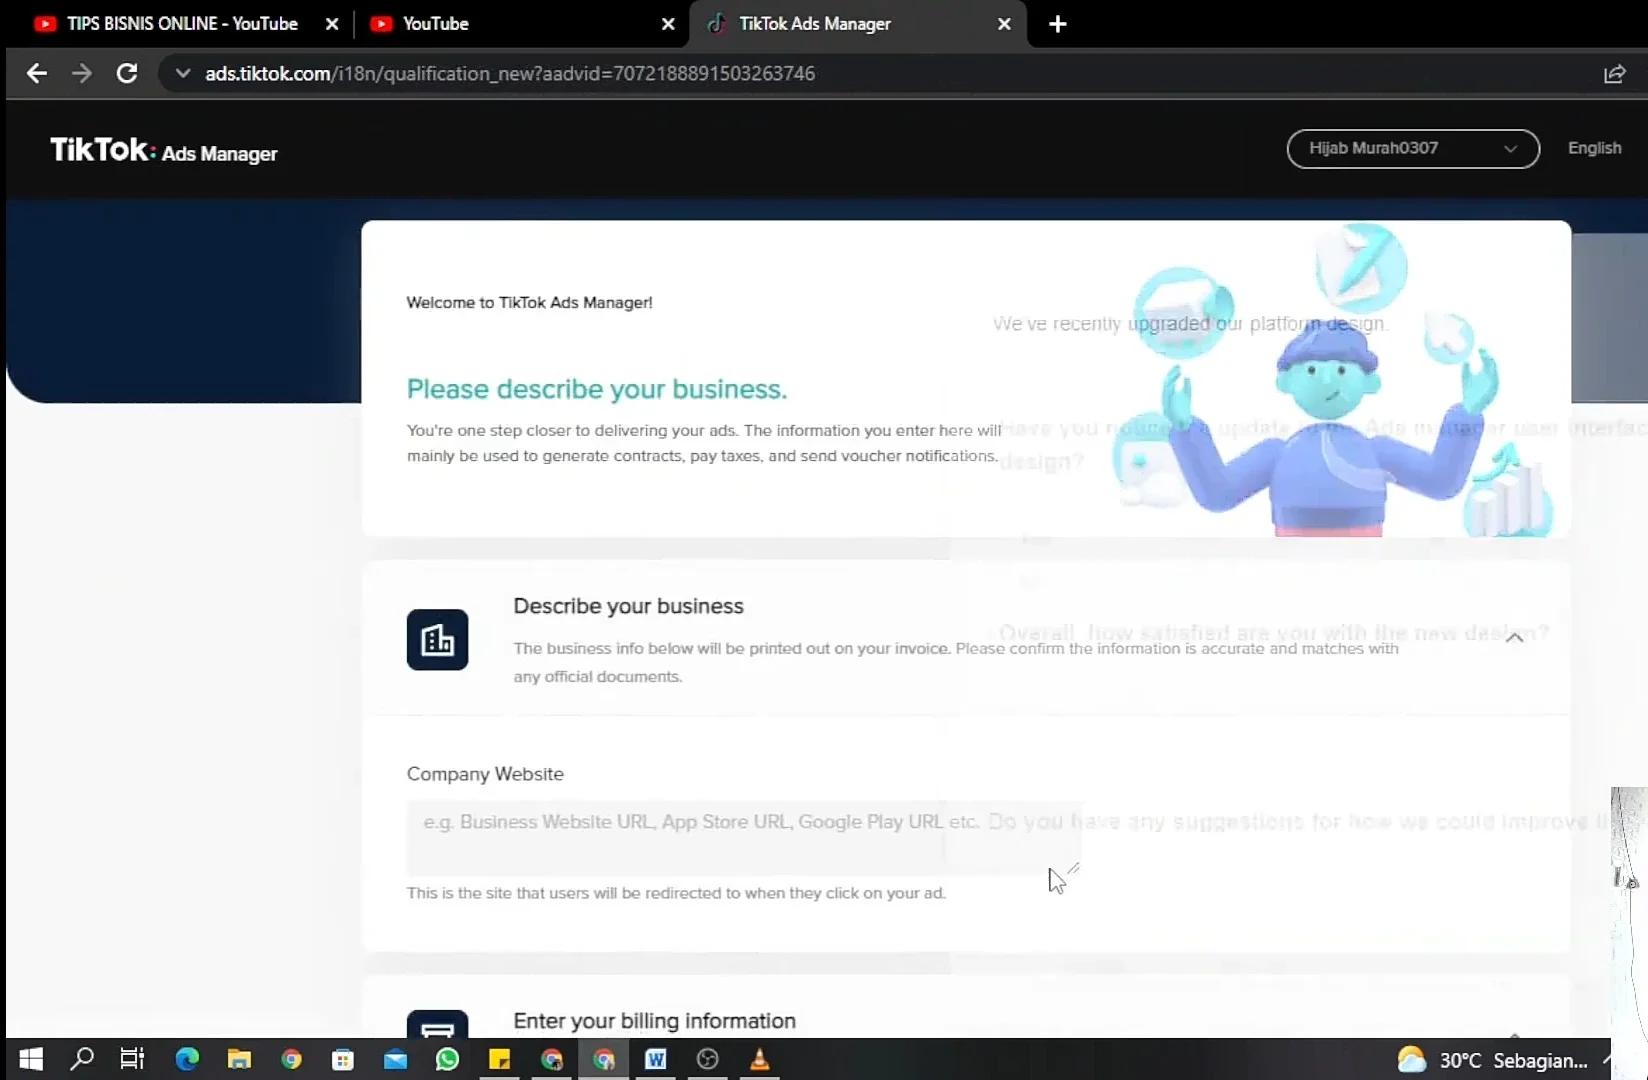
Task: Click the billing card icon
Action: point(437,1025)
